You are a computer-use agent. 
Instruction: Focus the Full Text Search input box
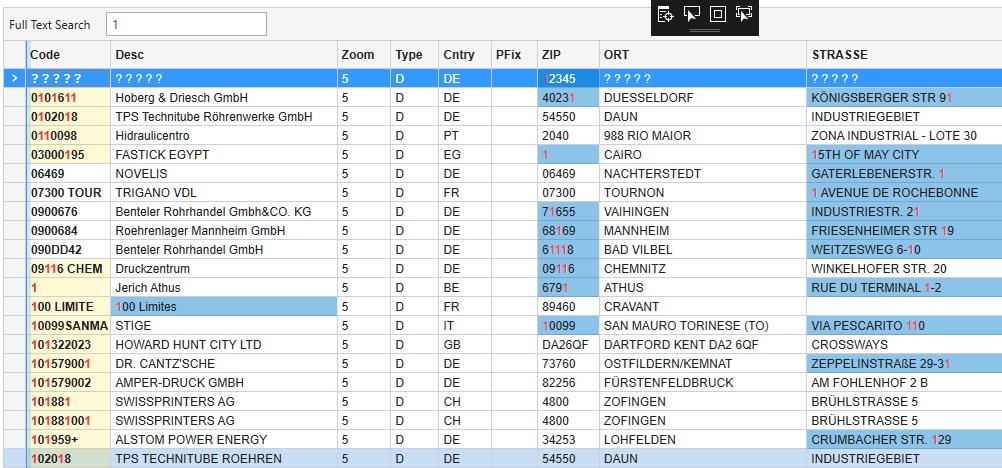186,24
